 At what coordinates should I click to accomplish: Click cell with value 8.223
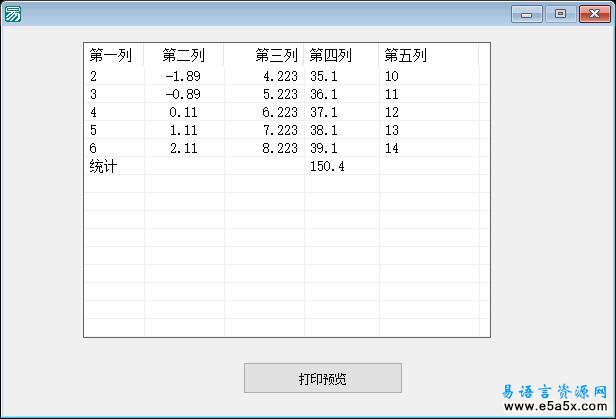tap(280, 148)
